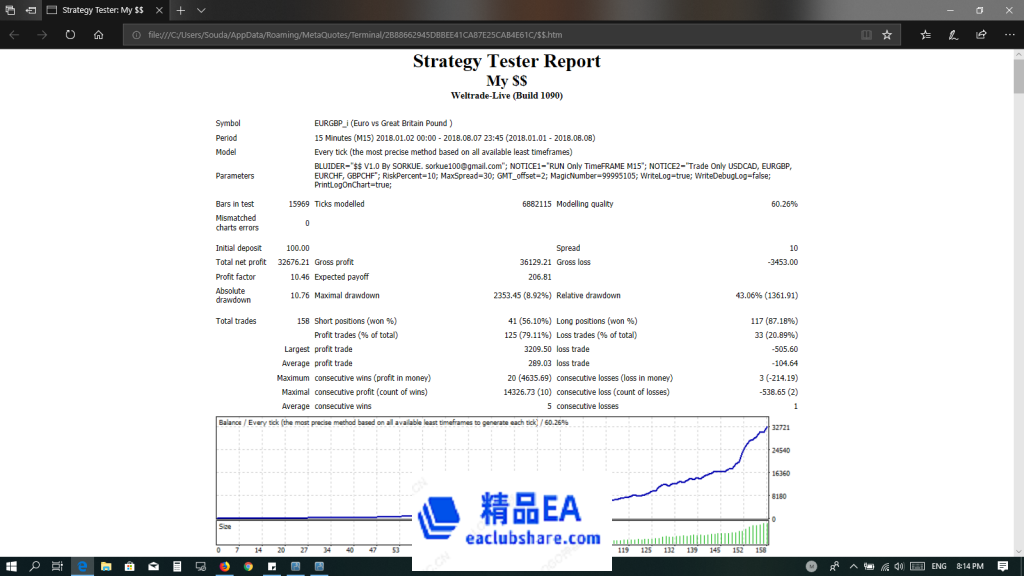The image size is (1024, 576).
Task: Toggle reading view in the address bar
Action: click(x=869, y=33)
